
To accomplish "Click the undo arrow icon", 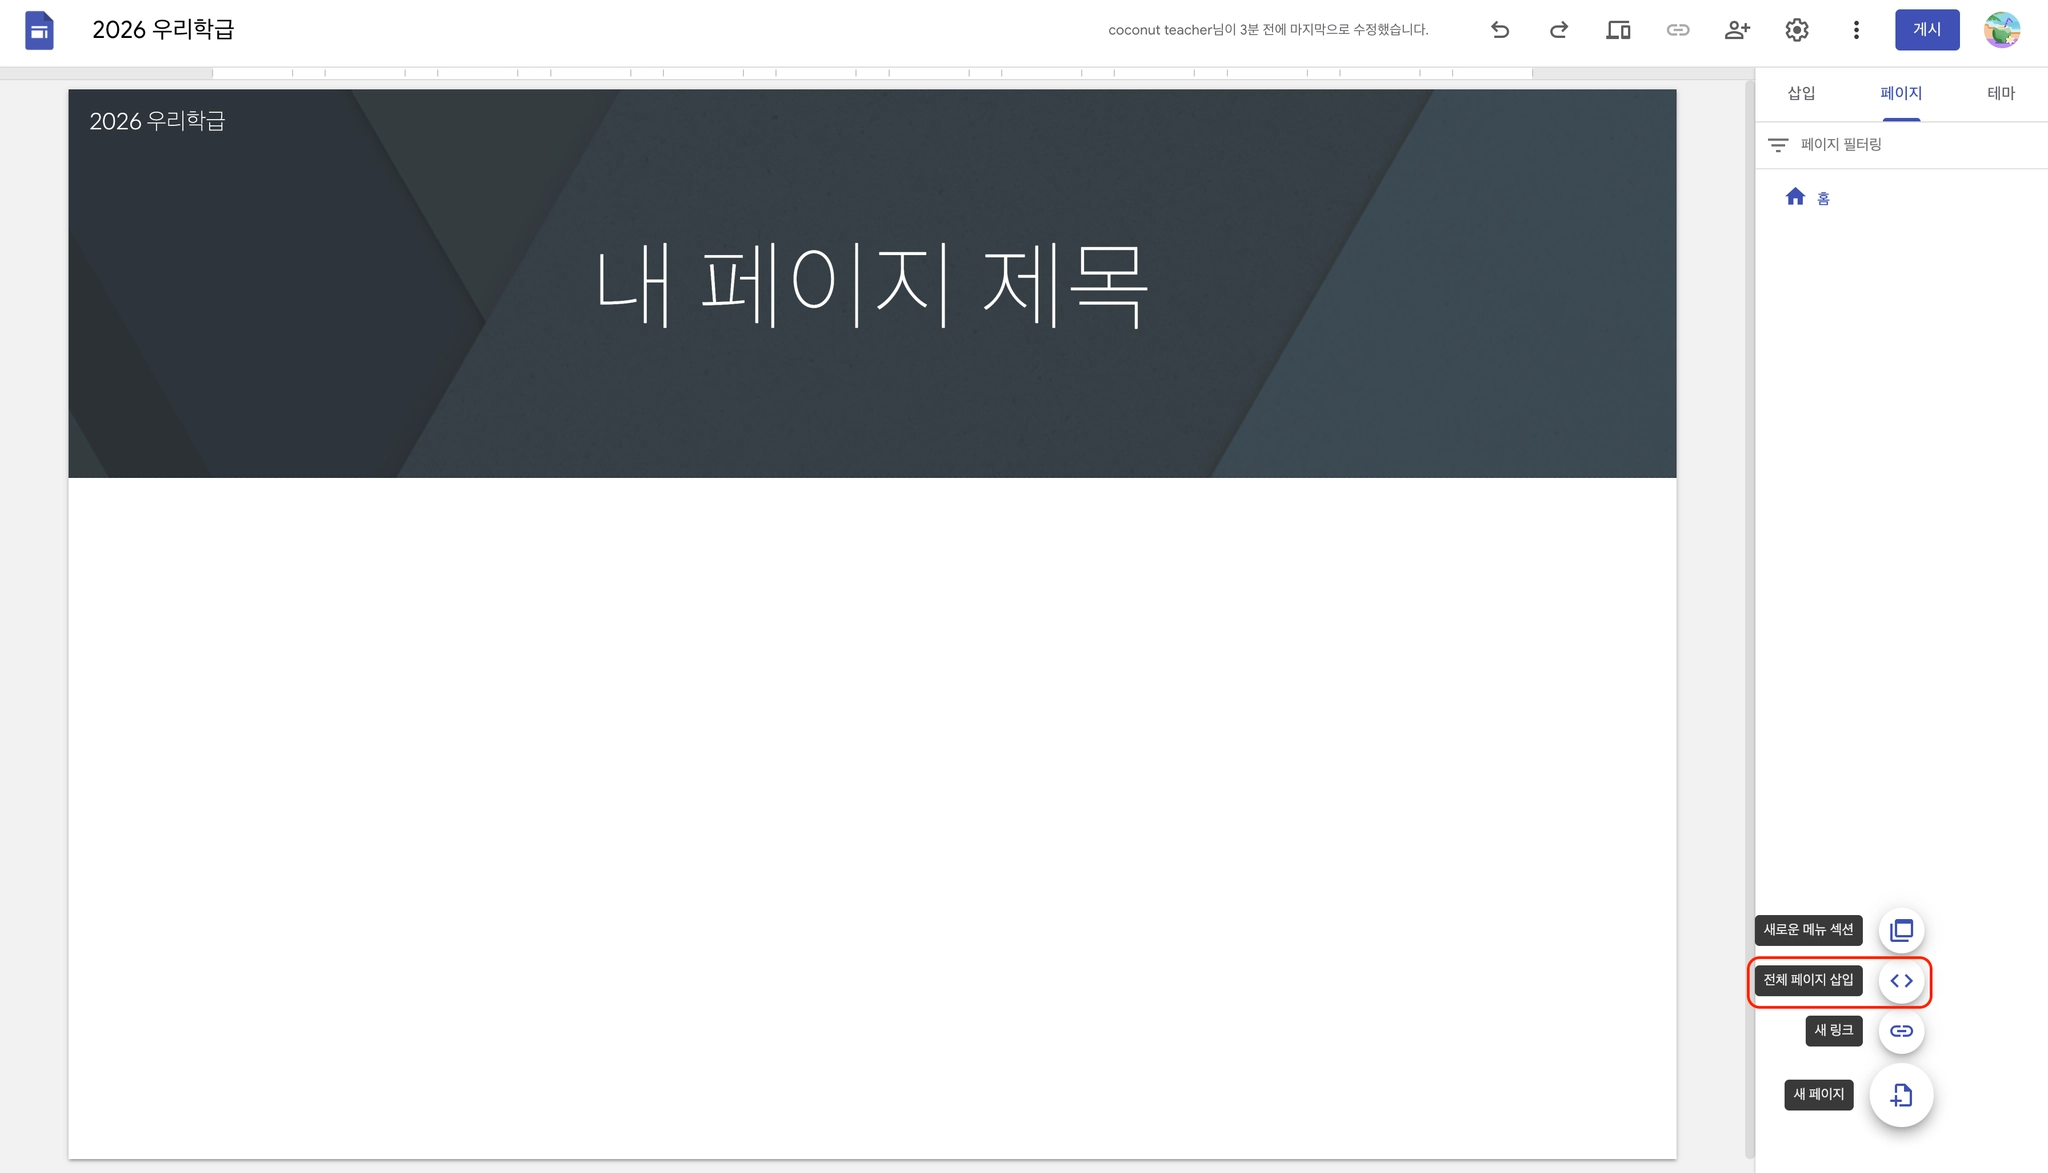I will coord(1499,30).
